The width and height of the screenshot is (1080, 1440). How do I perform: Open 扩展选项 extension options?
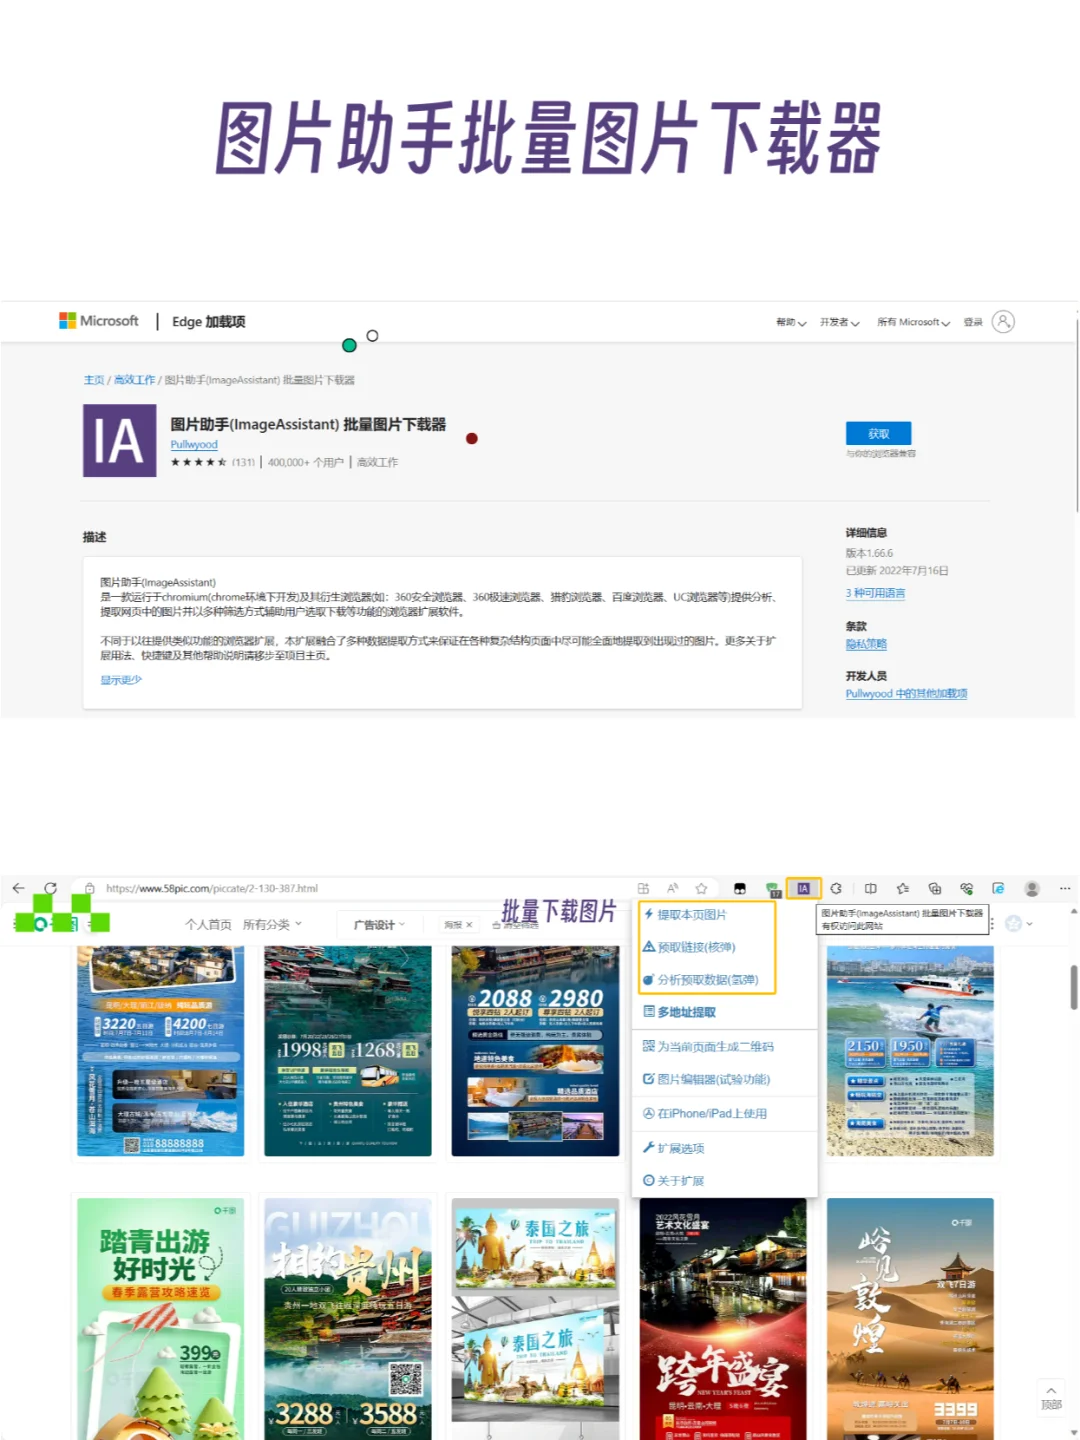[x=681, y=1148]
